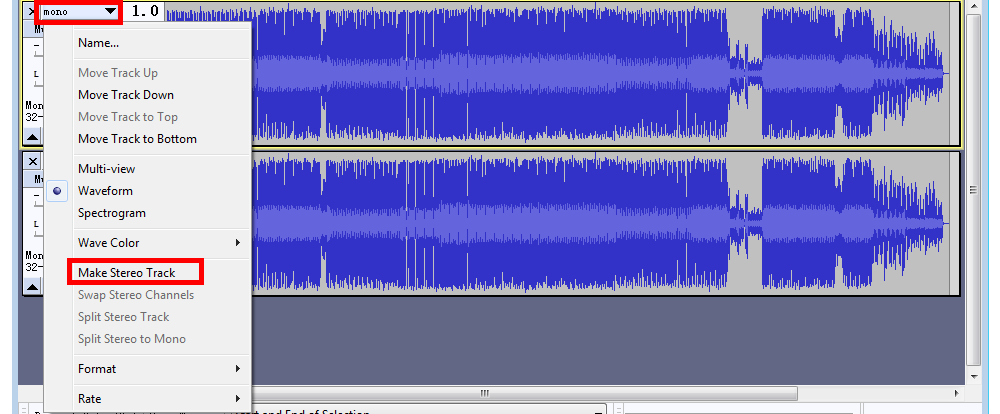Click the 1.0 vertical scale of first track
Screen dimensions: 1000x414
tap(145, 11)
